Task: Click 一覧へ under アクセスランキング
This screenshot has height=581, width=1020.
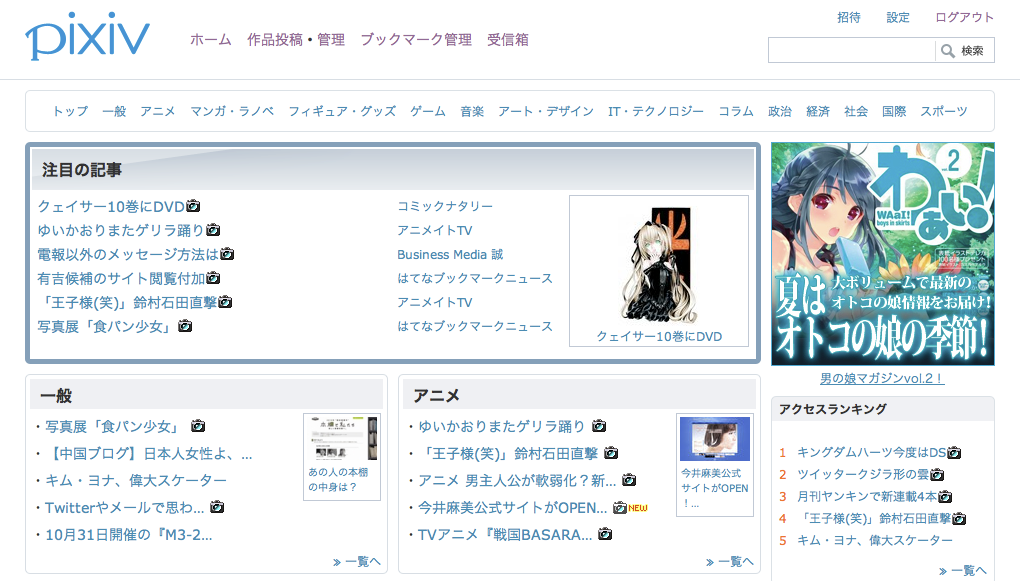Action: (x=963, y=571)
